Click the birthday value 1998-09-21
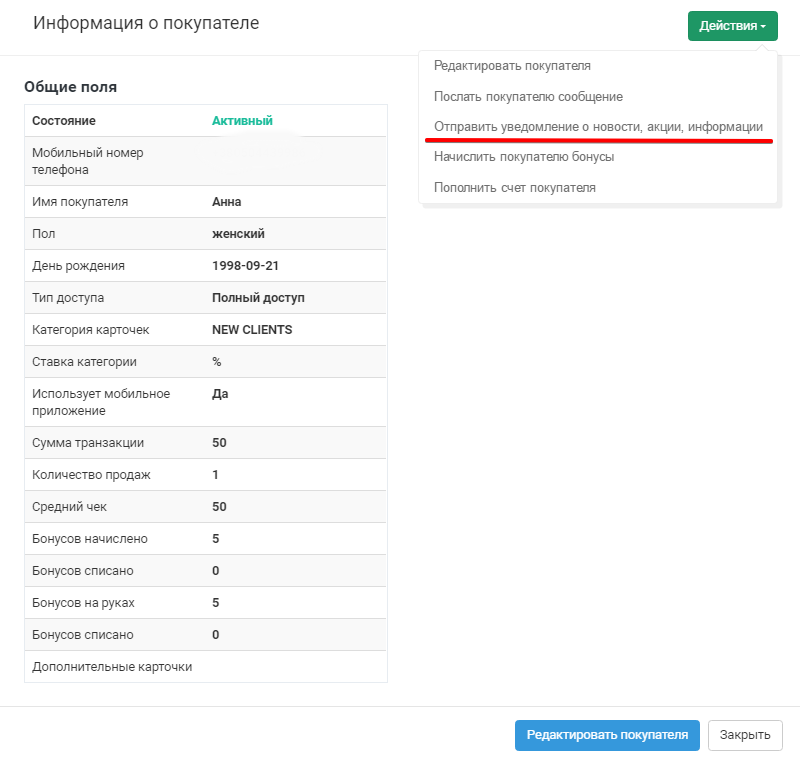 245,266
